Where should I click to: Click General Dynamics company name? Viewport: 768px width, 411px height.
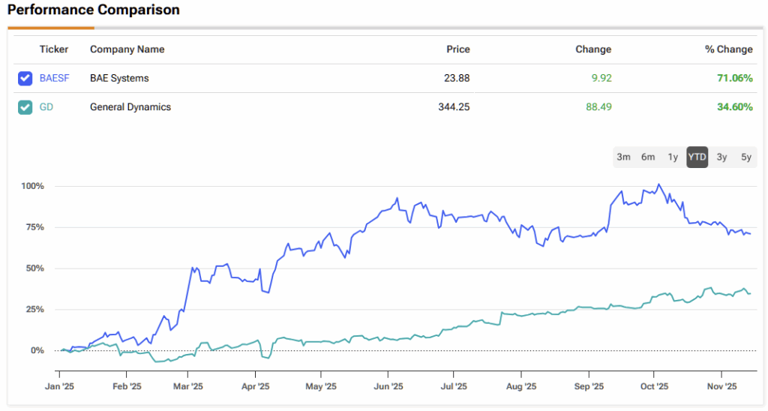[130, 107]
